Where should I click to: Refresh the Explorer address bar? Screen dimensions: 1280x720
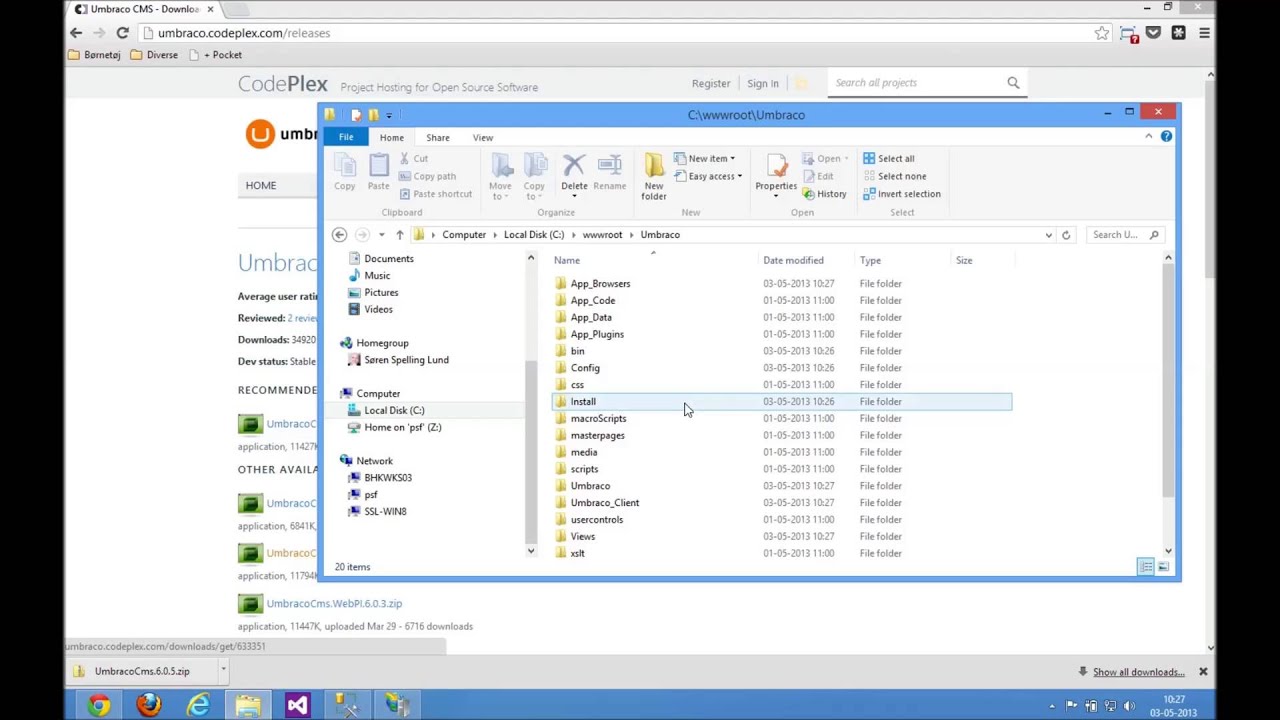pyautogui.click(x=1065, y=235)
